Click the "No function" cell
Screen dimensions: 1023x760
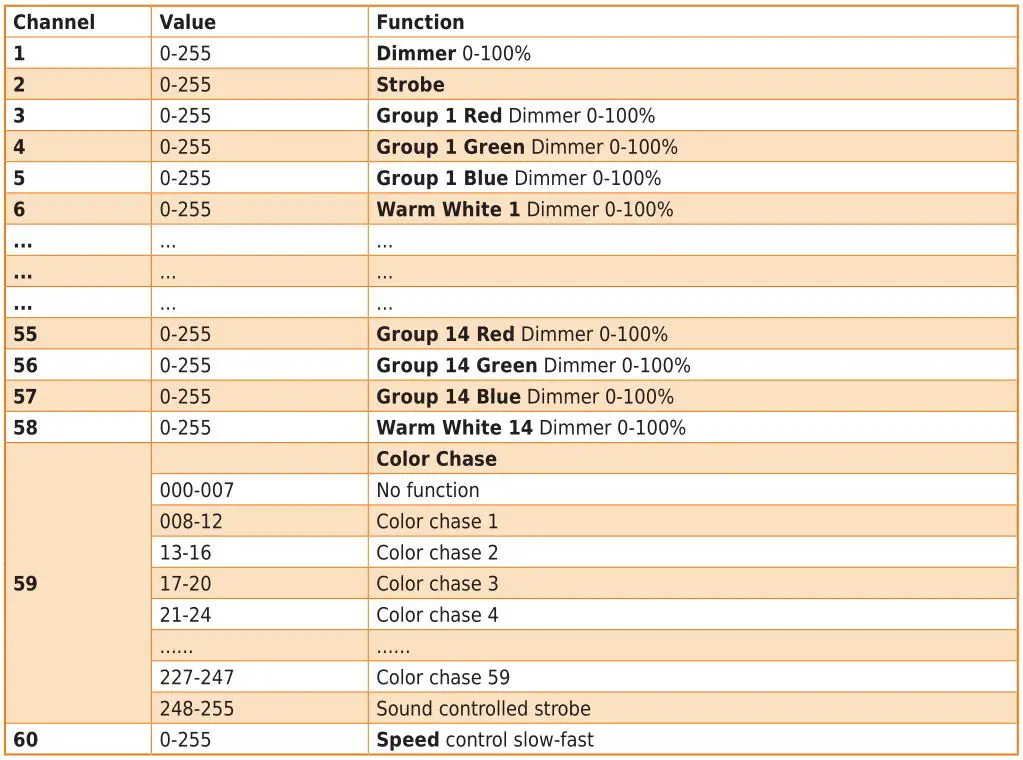pyautogui.click(x=427, y=490)
